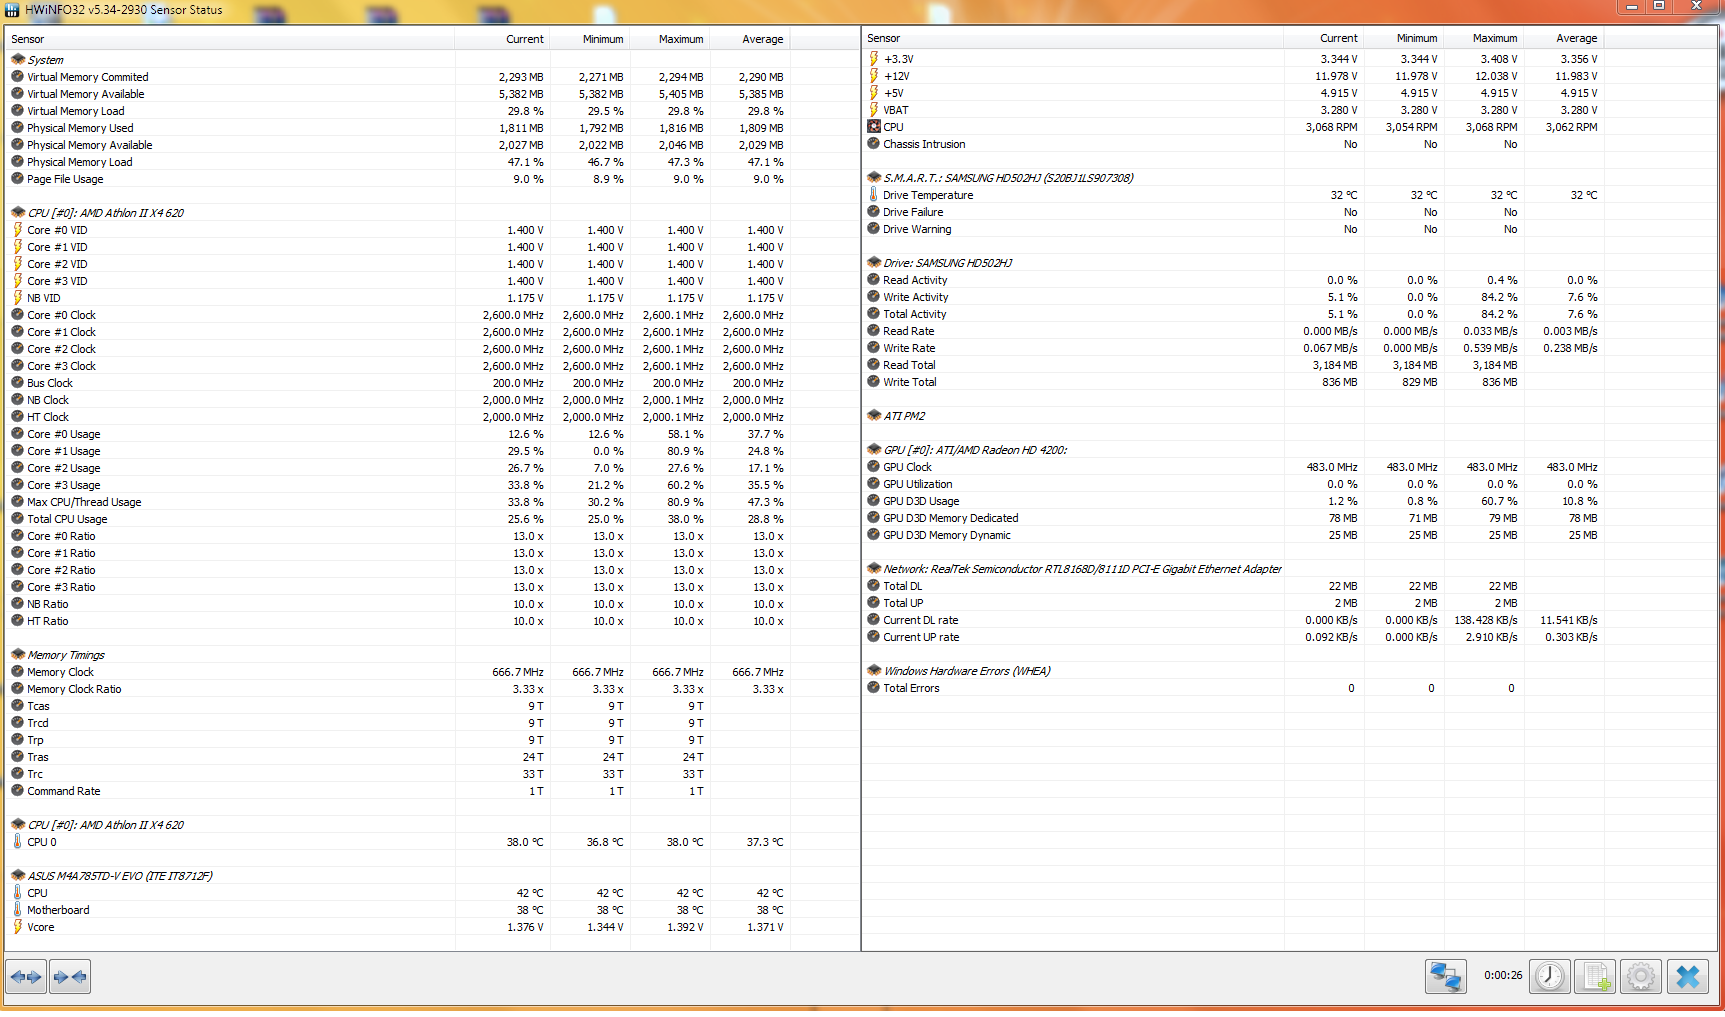Select the Drive: SAMSUNG HD502HJ group header
Viewport: 1725px width, 1017px height.
[1290, 263]
